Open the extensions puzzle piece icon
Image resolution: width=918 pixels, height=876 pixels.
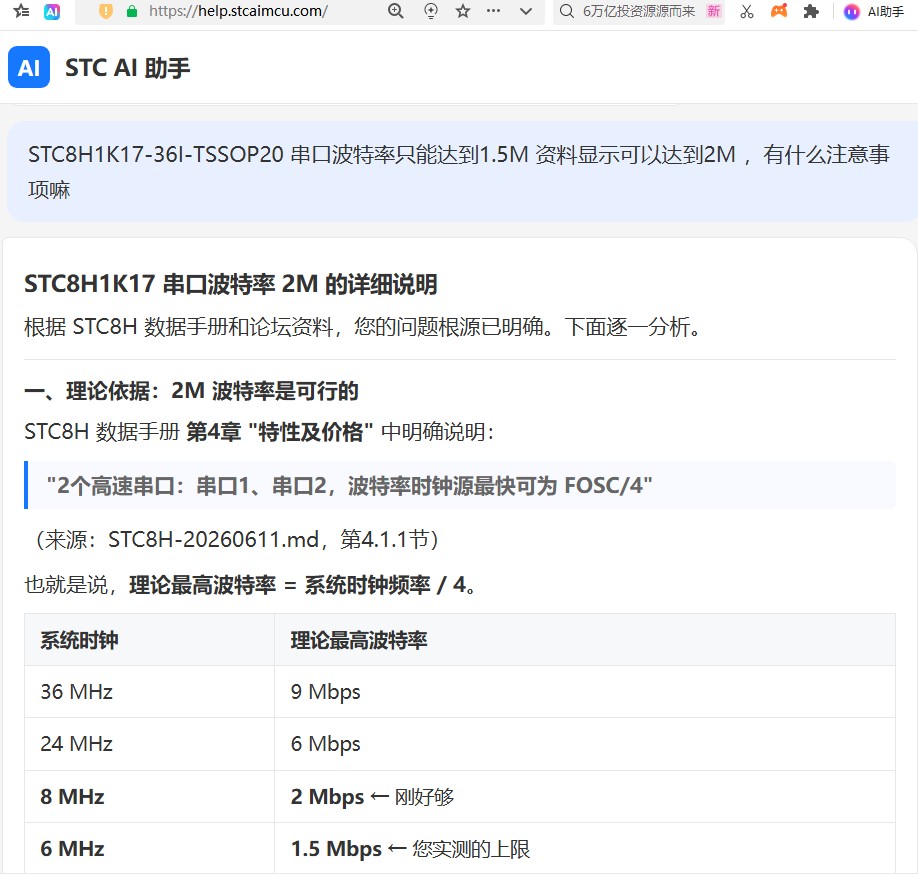811,11
